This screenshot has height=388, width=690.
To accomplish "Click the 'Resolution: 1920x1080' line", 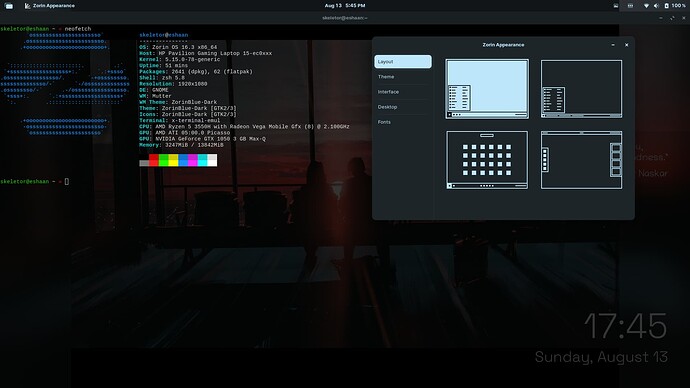I will (173, 84).
